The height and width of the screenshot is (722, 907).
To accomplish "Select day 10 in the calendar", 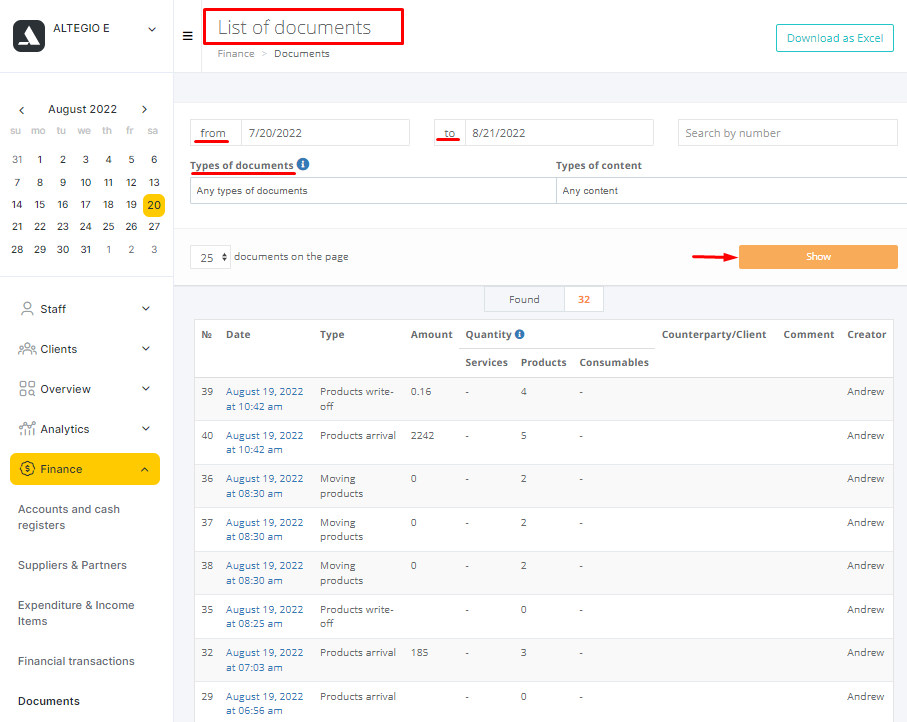I will [x=86, y=183].
